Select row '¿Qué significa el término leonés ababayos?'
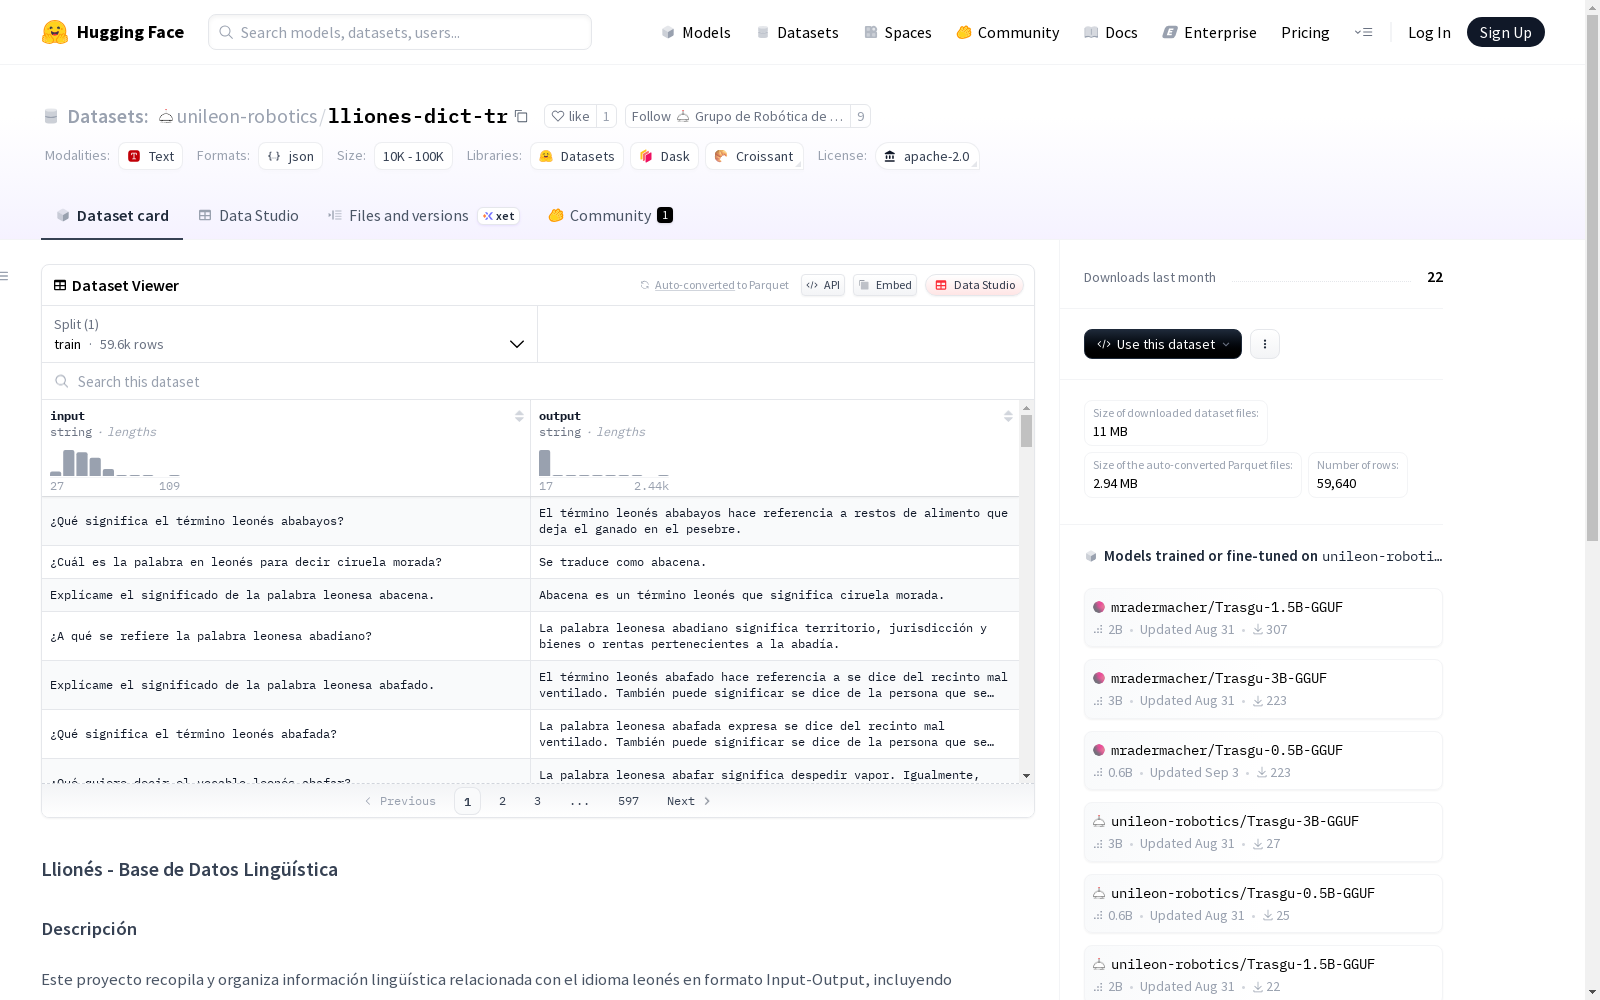Viewport: 1600px width, 1000px height. [530, 521]
